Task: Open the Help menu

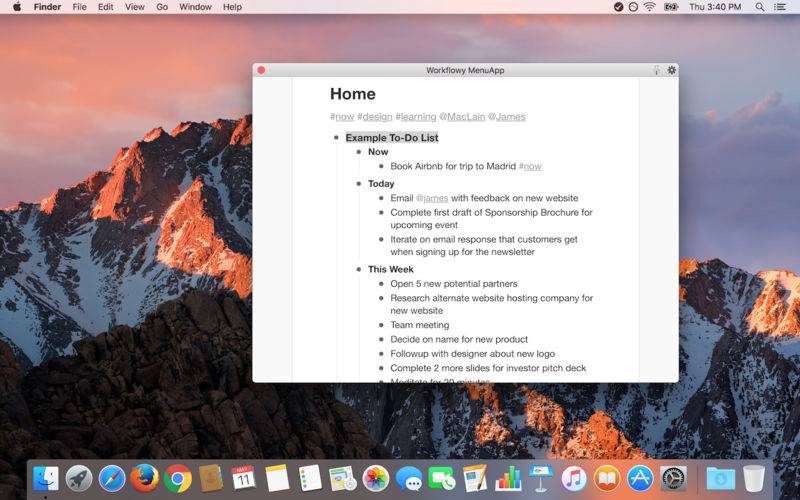Action: point(232,7)
